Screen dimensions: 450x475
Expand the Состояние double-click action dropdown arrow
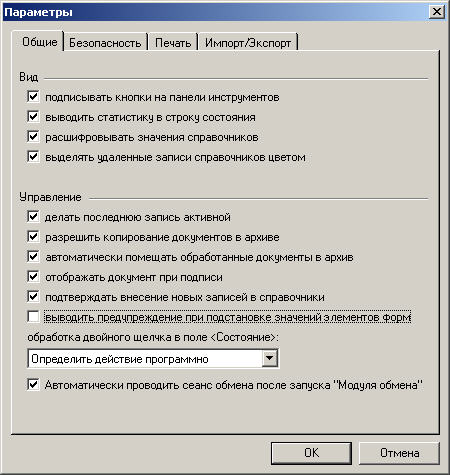tap(270, 359)
